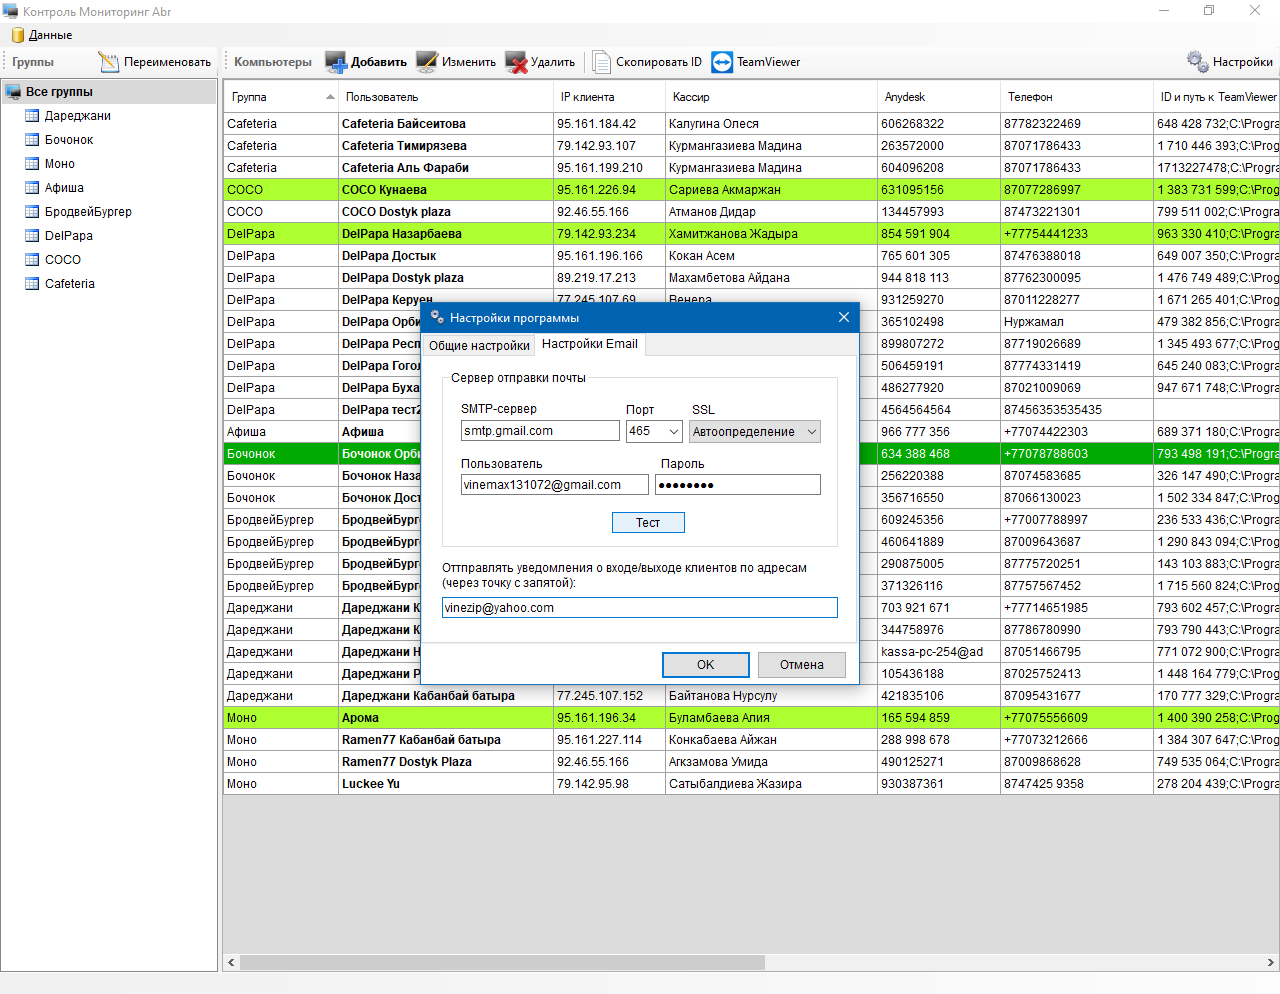Click the Пароль field
Screen dimensions: 1280x994
(x=738, y=485)
